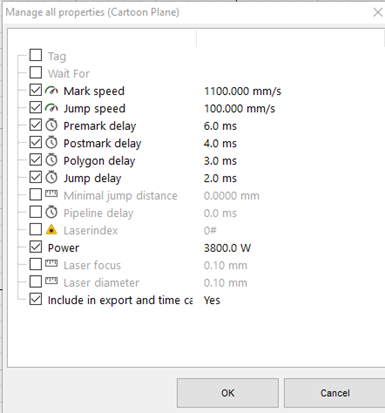Enable the Pipeline delay checkbox
Viewport: 385px width, 413px height.
coord(36,212)
